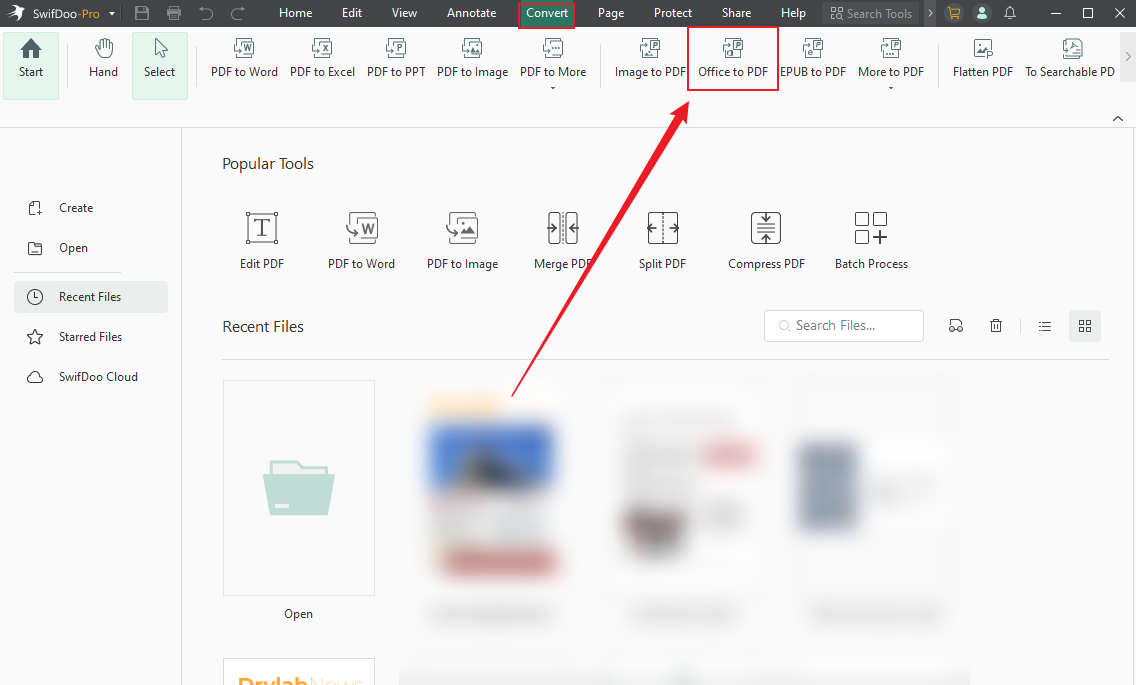Viewport: 1136px width, 685px height.
Task: Open the Compress PDF tool
Action: [x=766, y=238]
